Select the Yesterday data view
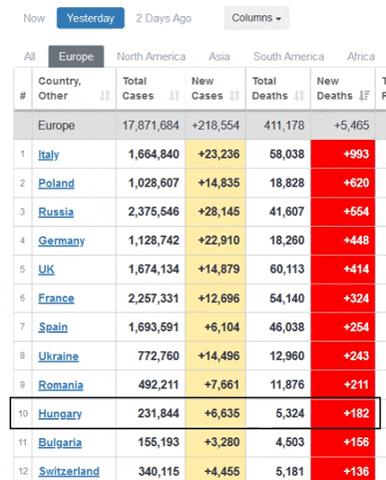Screen dimensions: 386x480 click(90, 18)
